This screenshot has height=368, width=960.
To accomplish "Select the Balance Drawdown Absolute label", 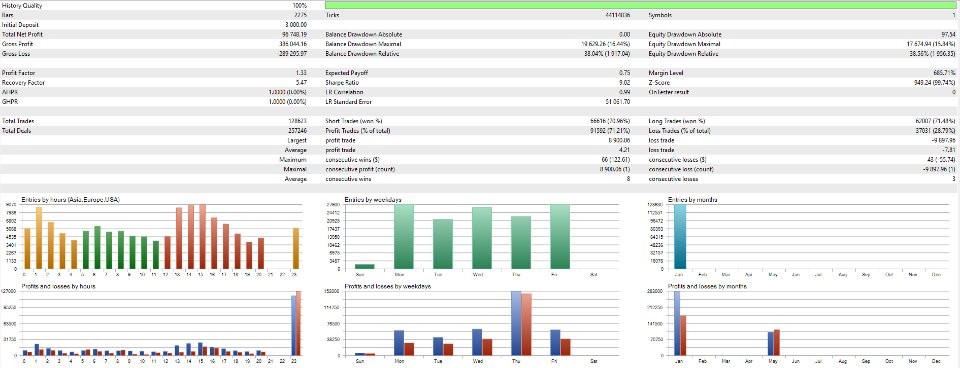I will 364,34.
